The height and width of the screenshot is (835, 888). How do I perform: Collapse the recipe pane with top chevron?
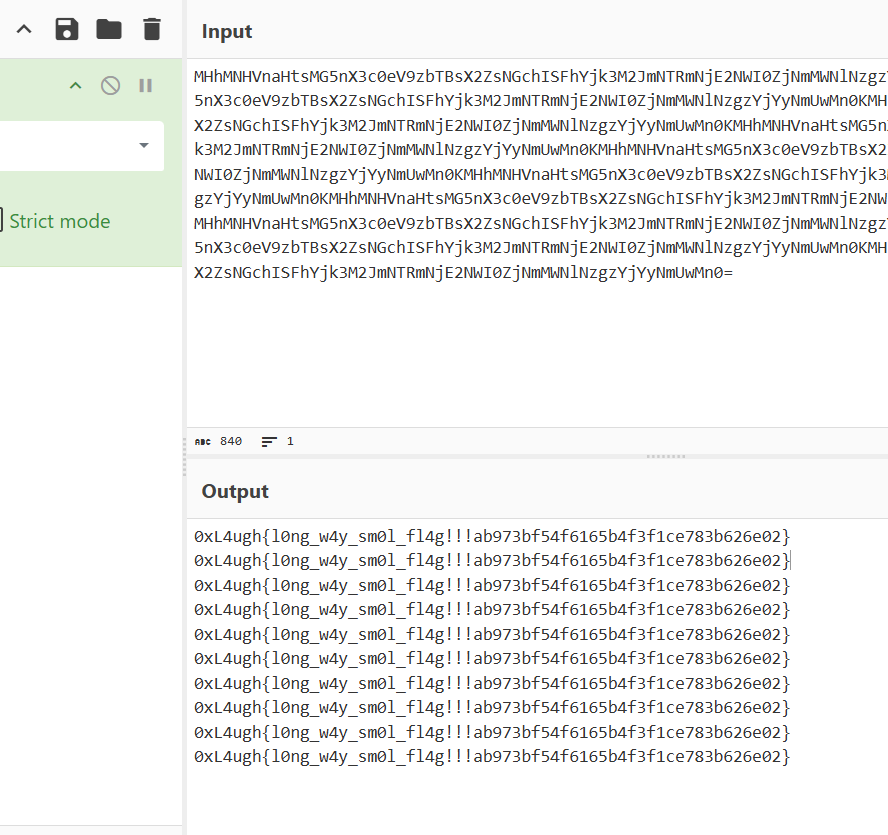click(24, 29)
